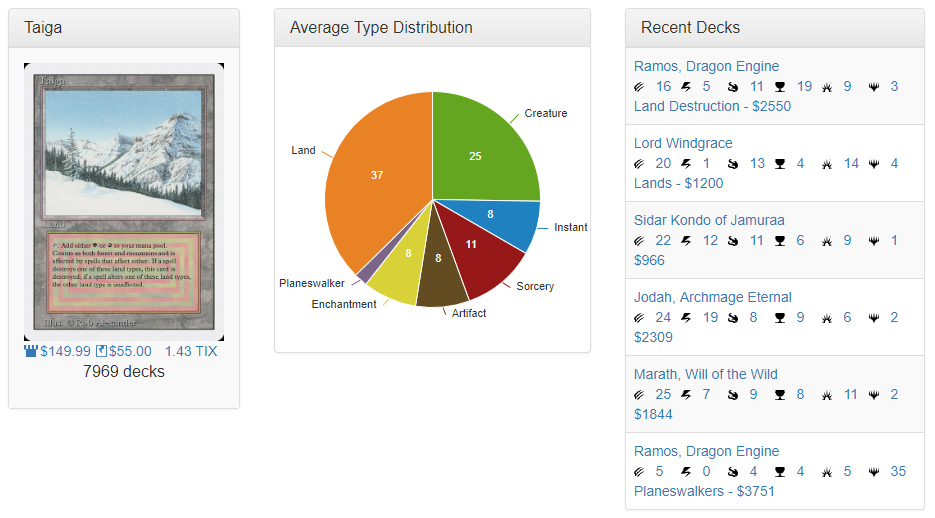Select the dark red Sorcery pie slice
The height and width of the screenshot is (518, 935).
tap(480, 255)
